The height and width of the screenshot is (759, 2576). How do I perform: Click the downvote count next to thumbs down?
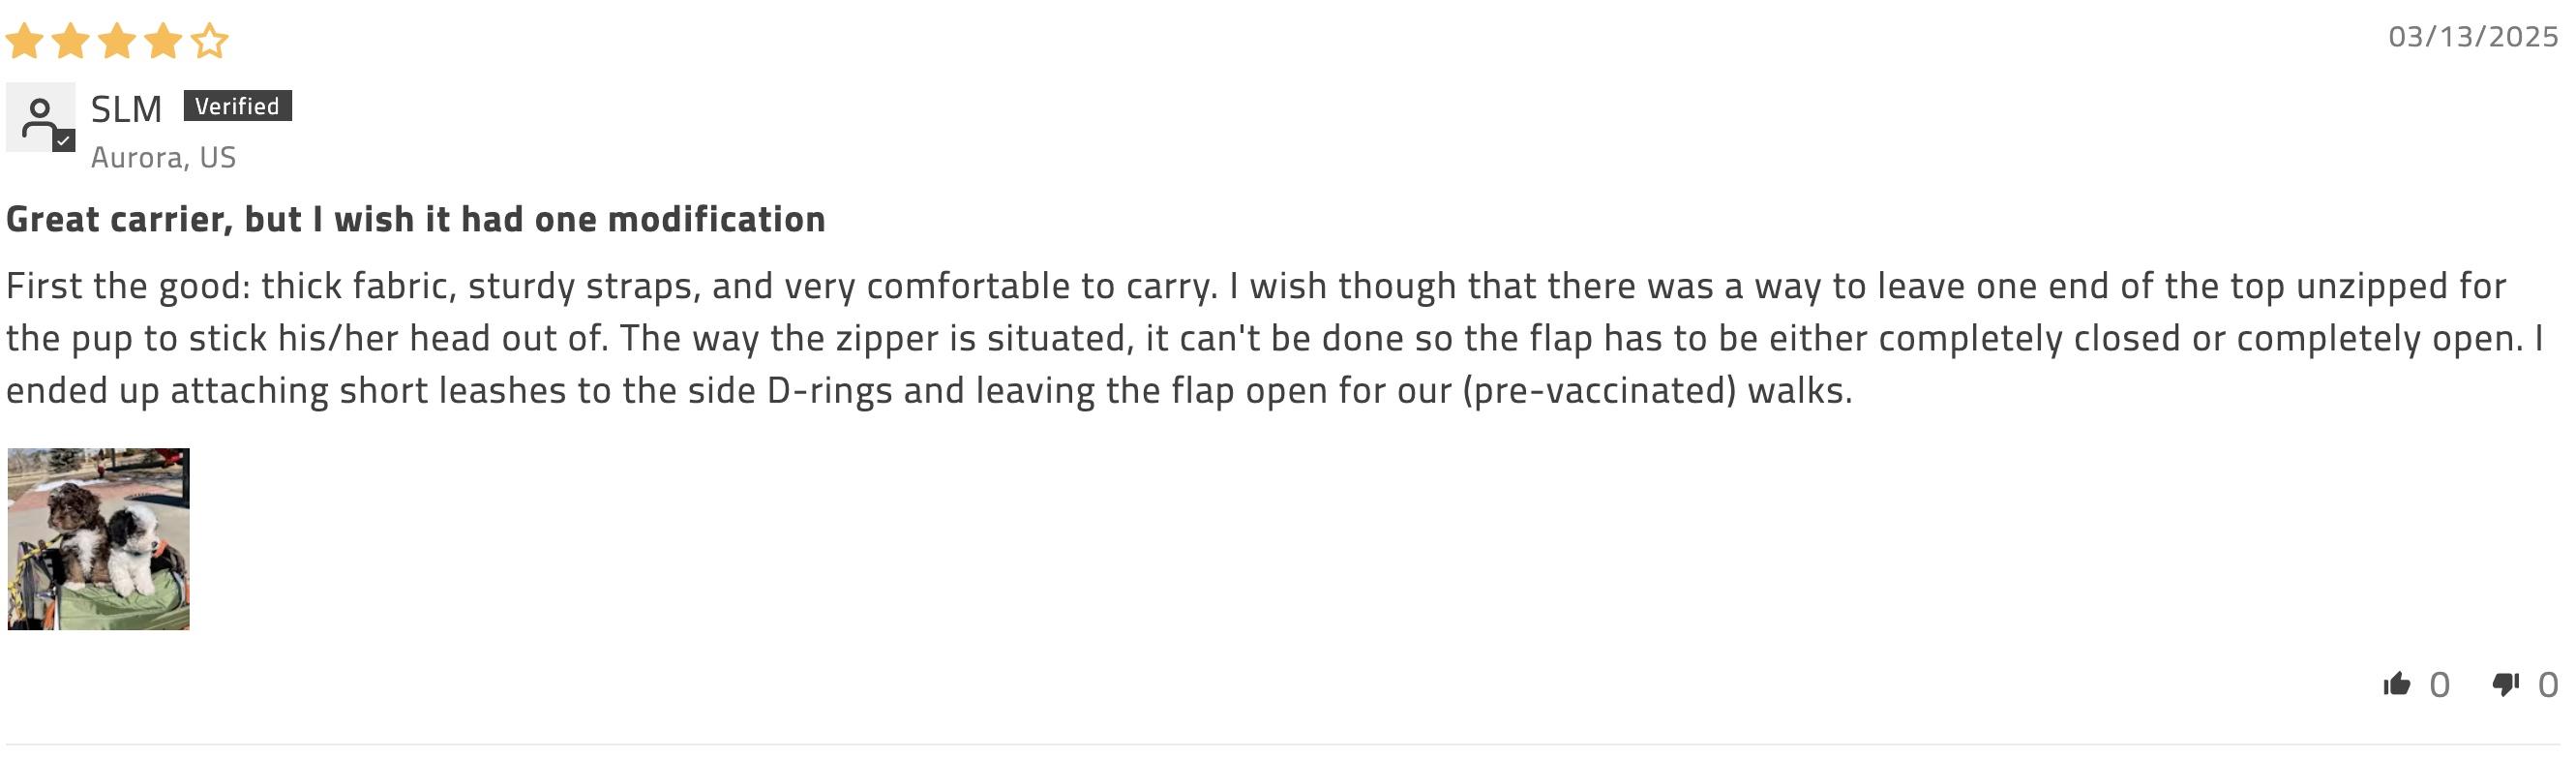(2548, 685)
